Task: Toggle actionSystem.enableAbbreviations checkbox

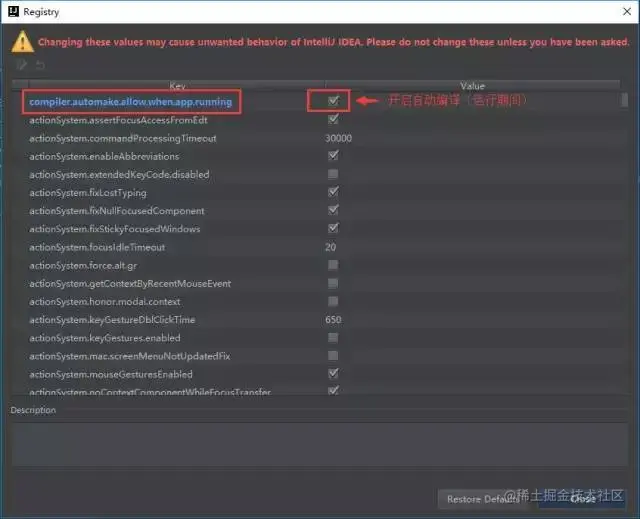Action: (x=333, y=155)
